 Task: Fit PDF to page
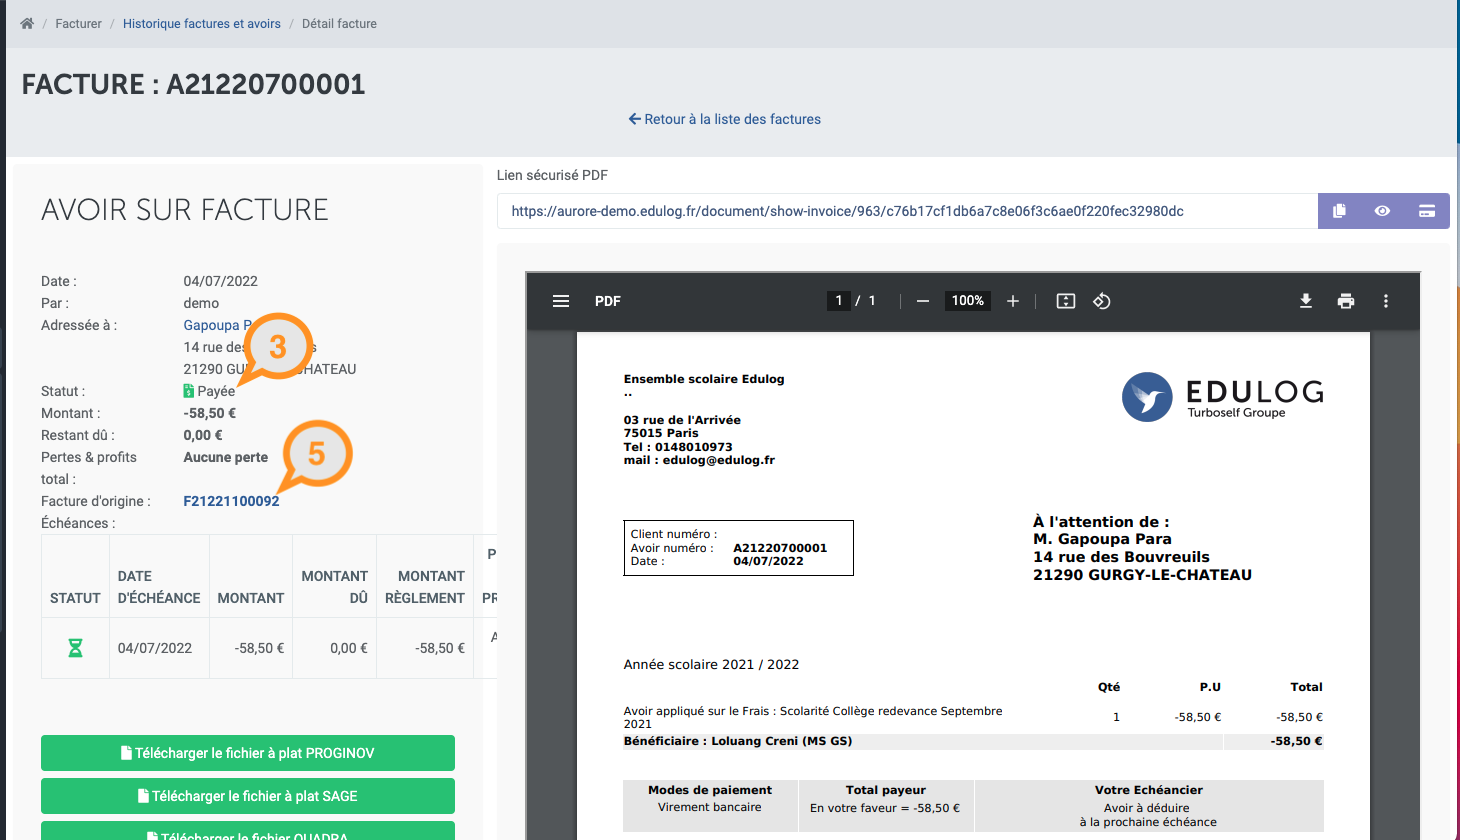tap(1066, 301)
